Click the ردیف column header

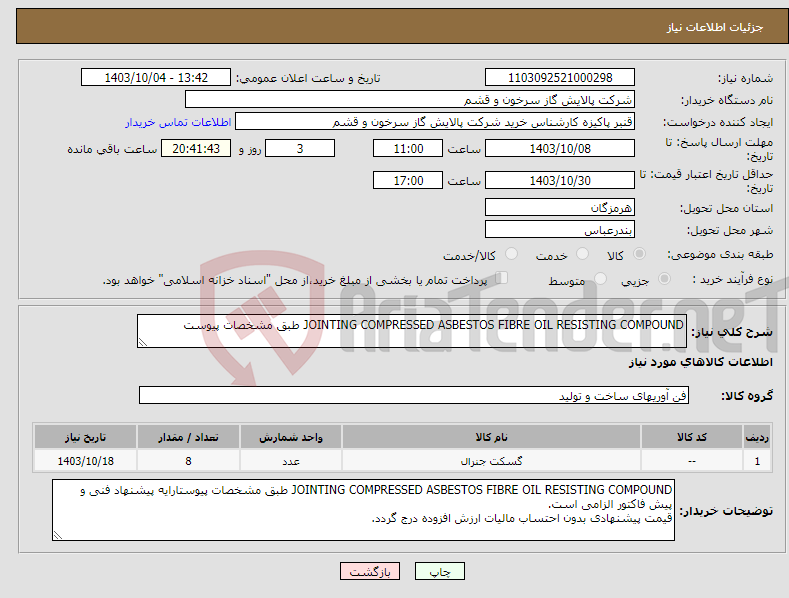(x=757, y=437)
